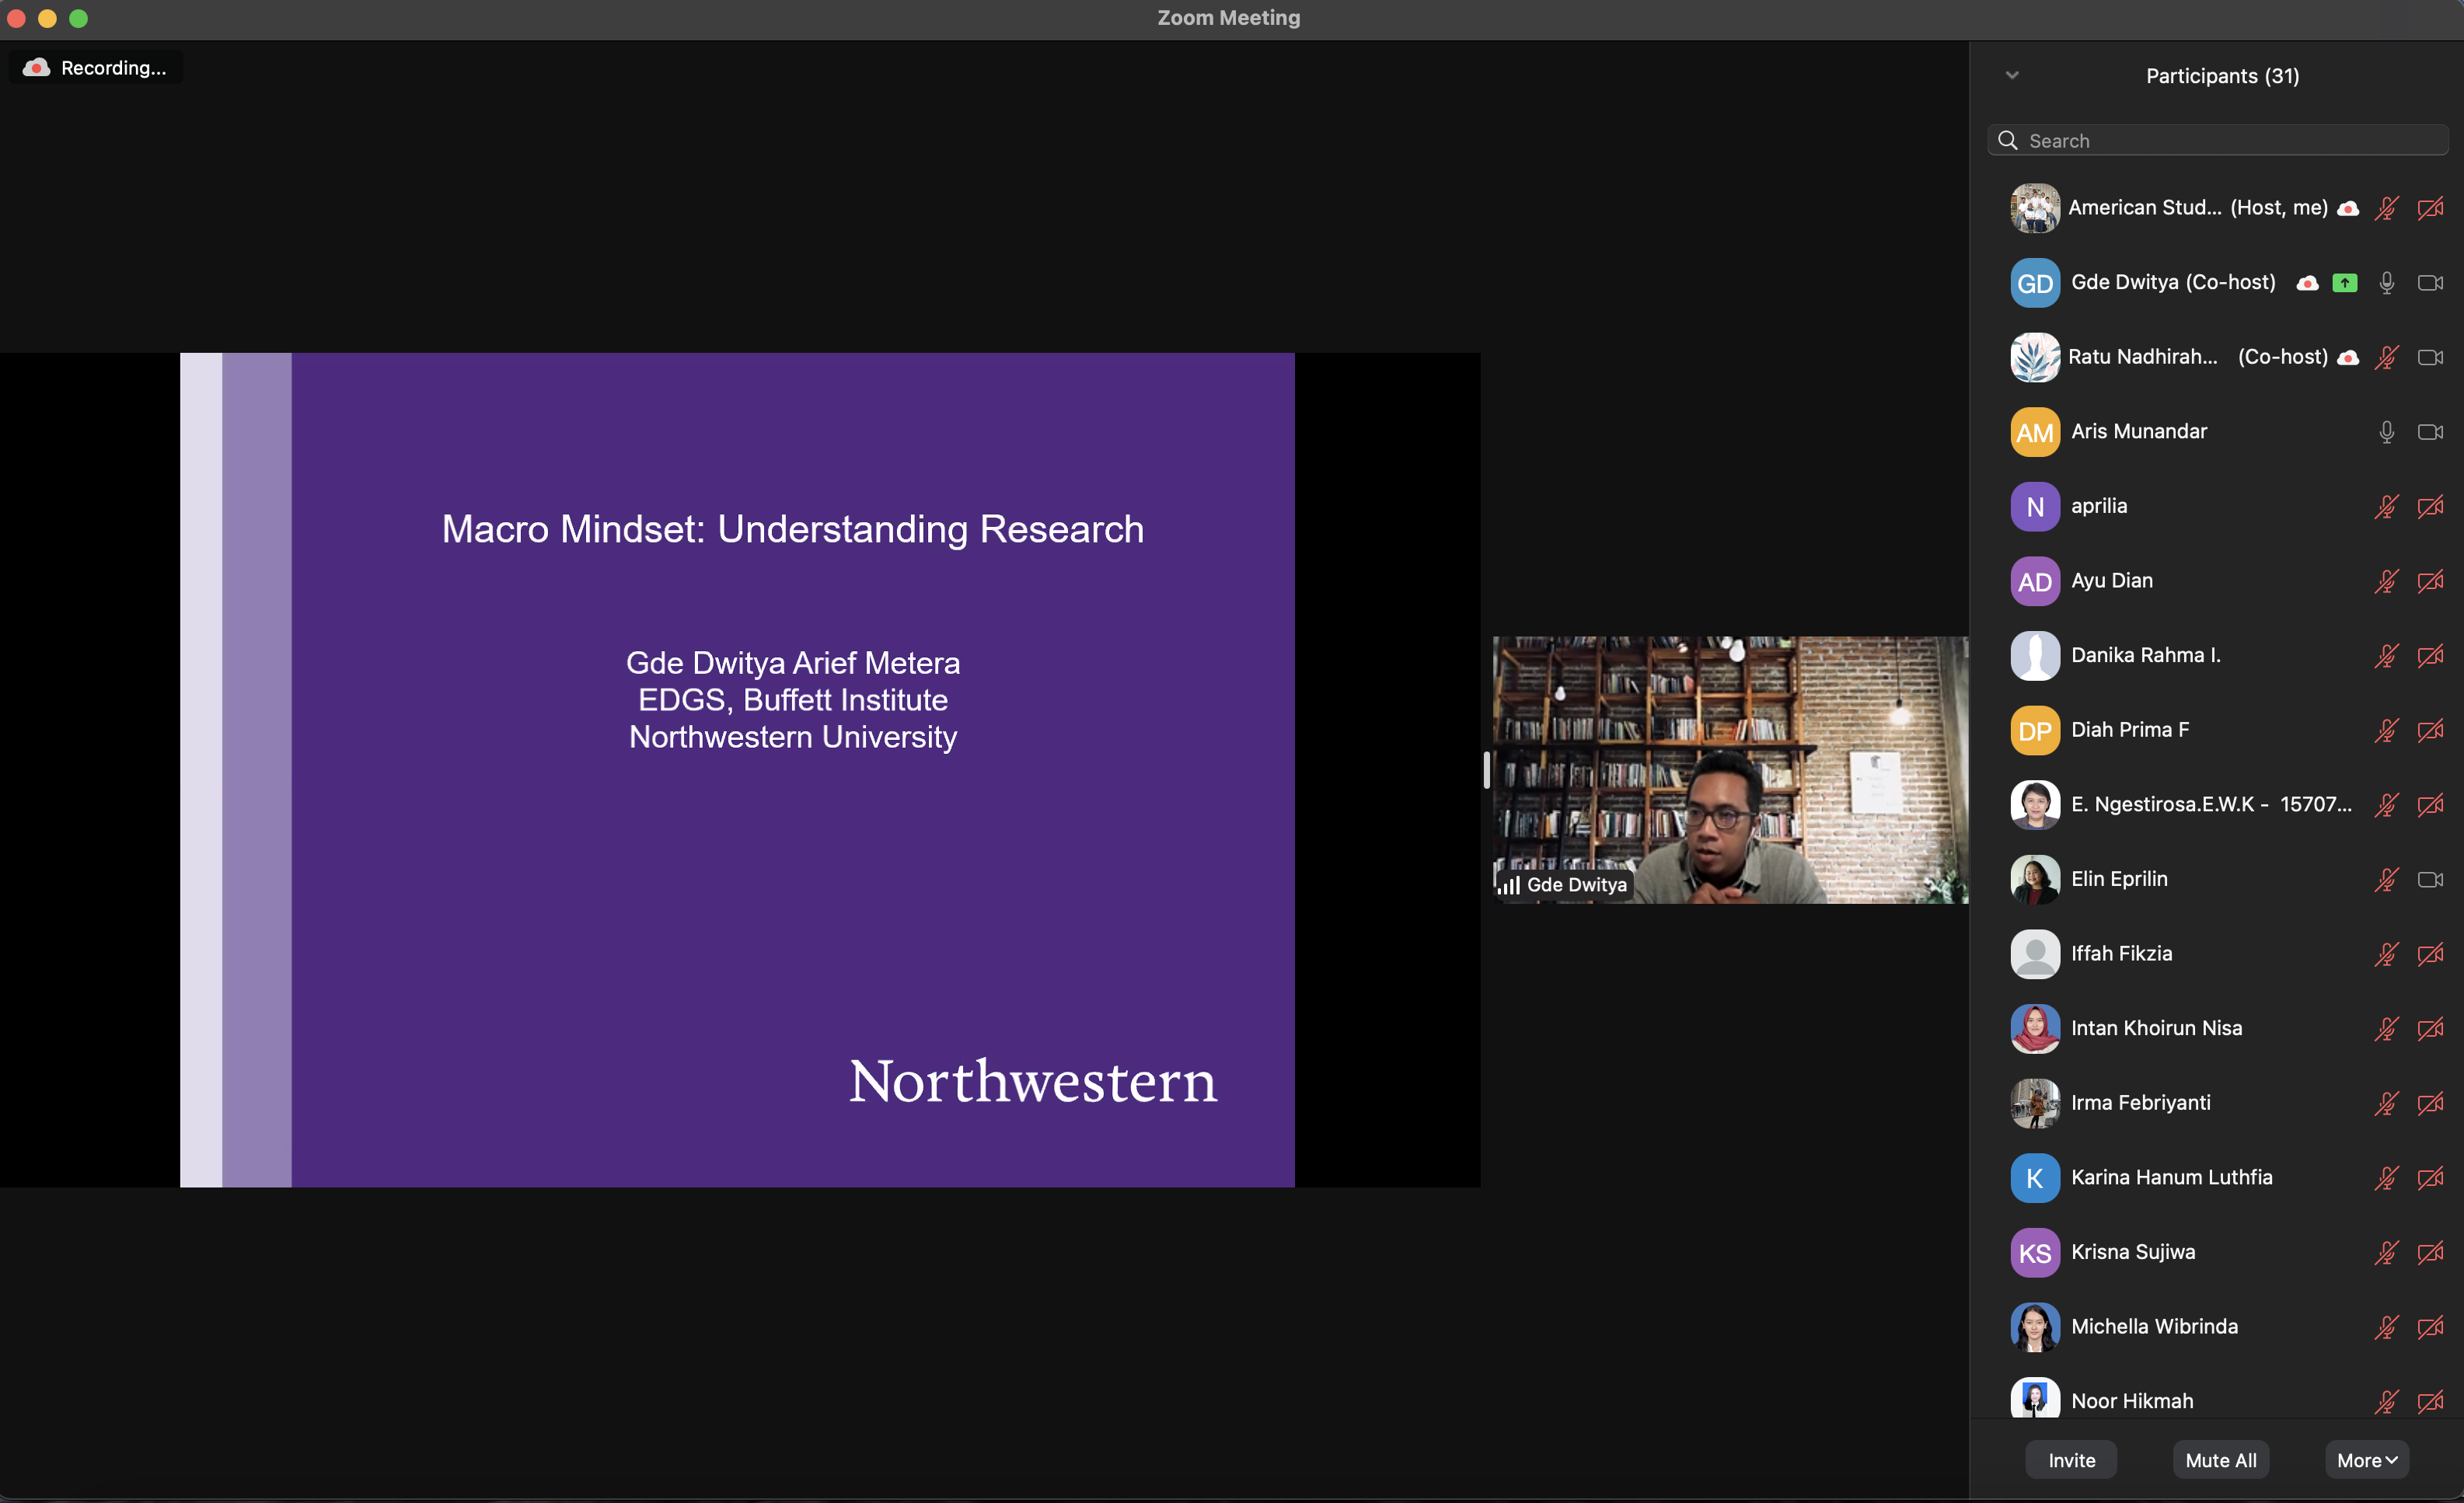
Task: Click Ayu Dian's disabled camera icon
Action: click(2430, 581)
